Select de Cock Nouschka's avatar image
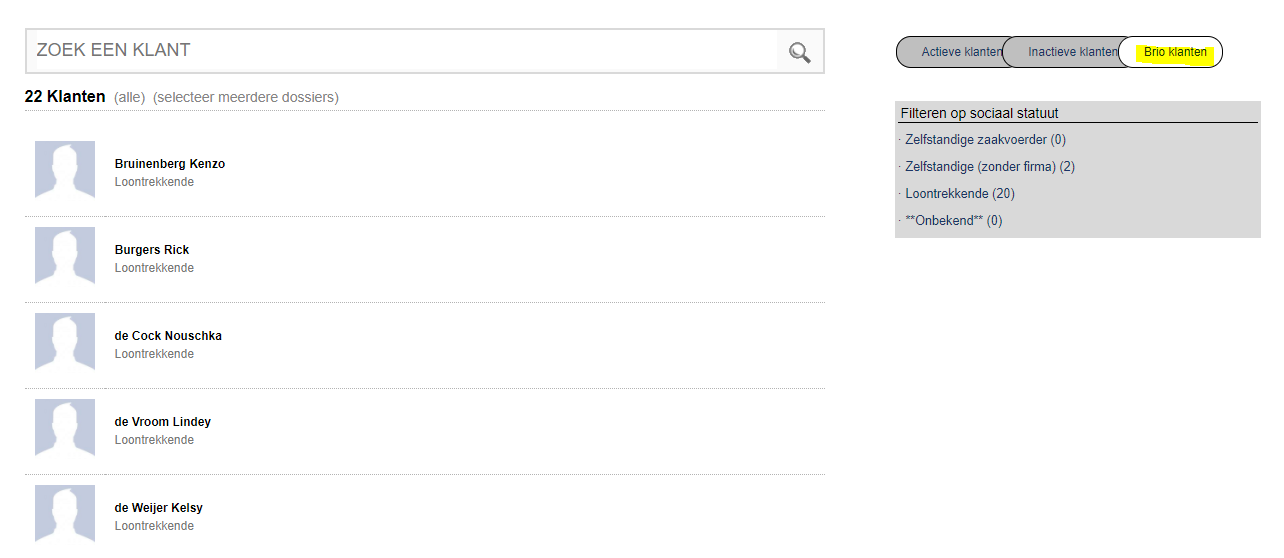Screen dimensions: 1284x558 pos(65,342)
